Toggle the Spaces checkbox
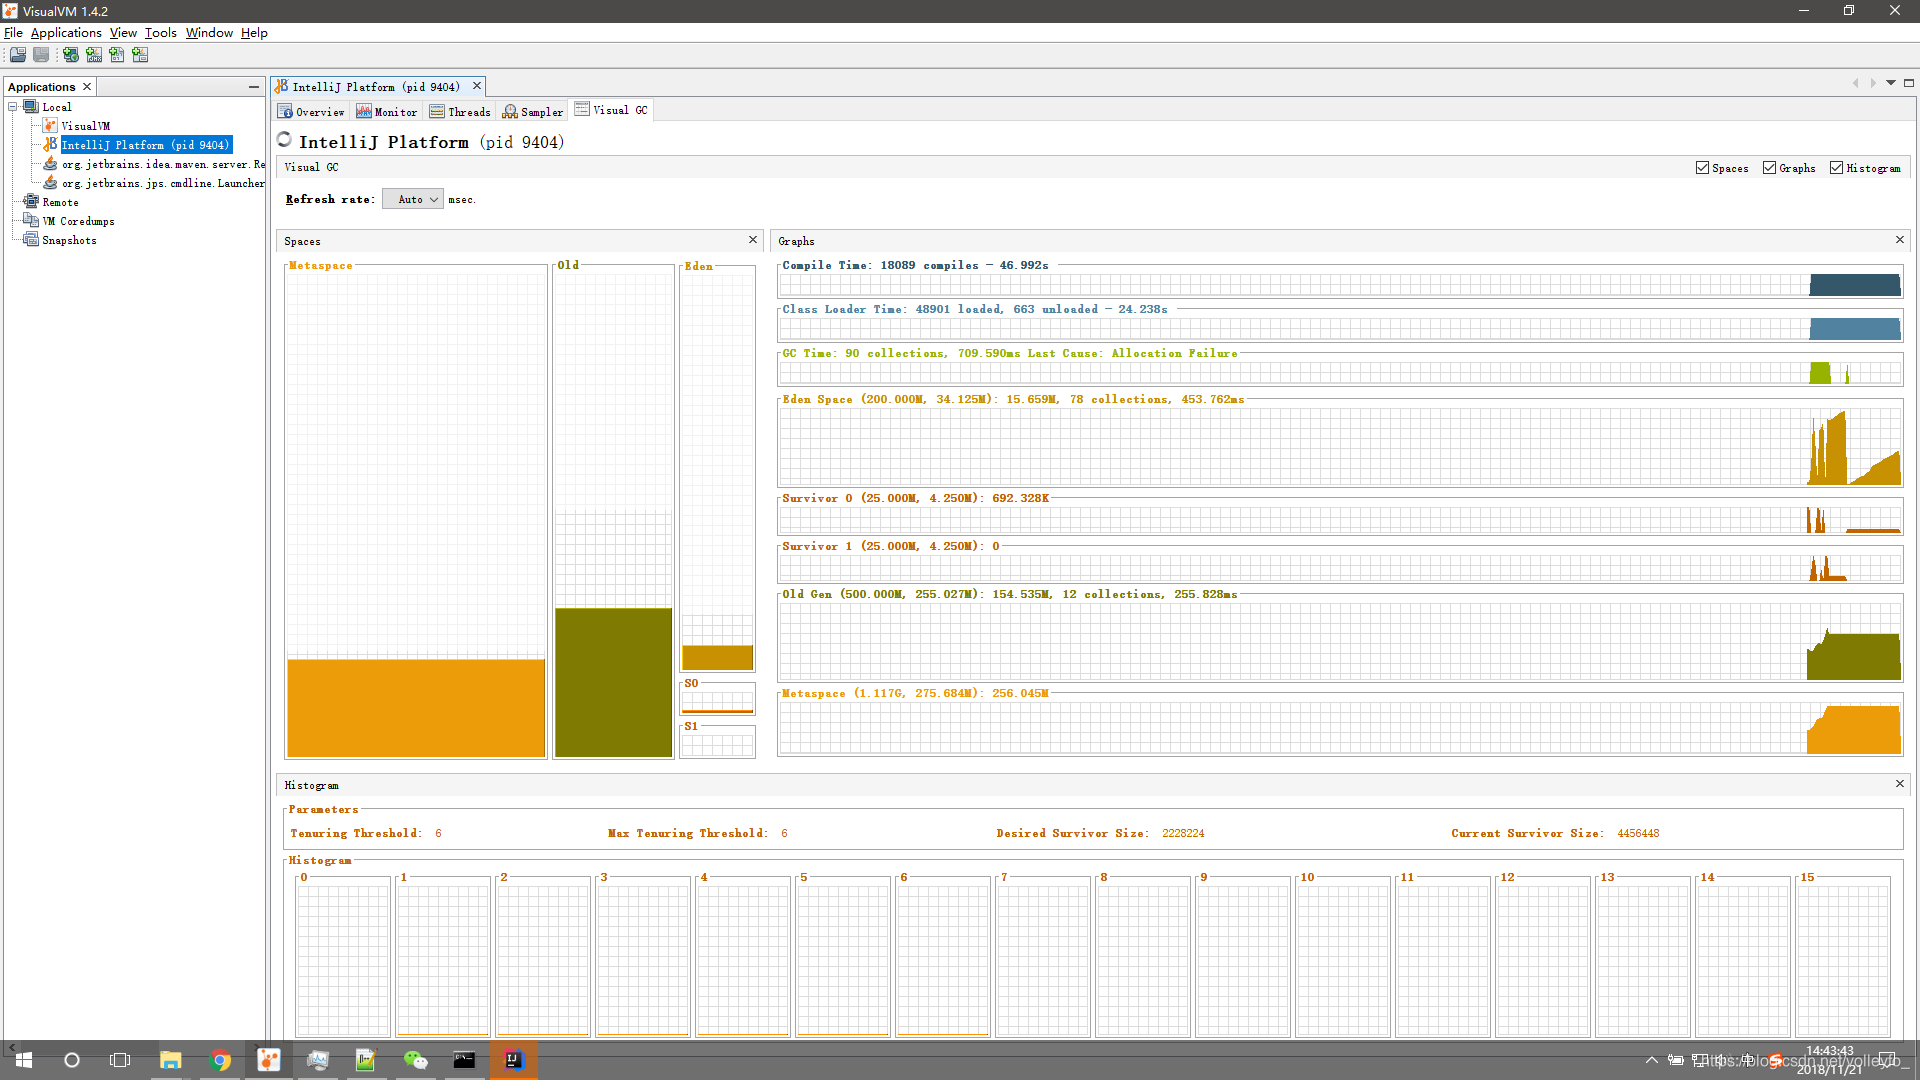This screenshot has width=1920, height=1080. pos(1702,168)
